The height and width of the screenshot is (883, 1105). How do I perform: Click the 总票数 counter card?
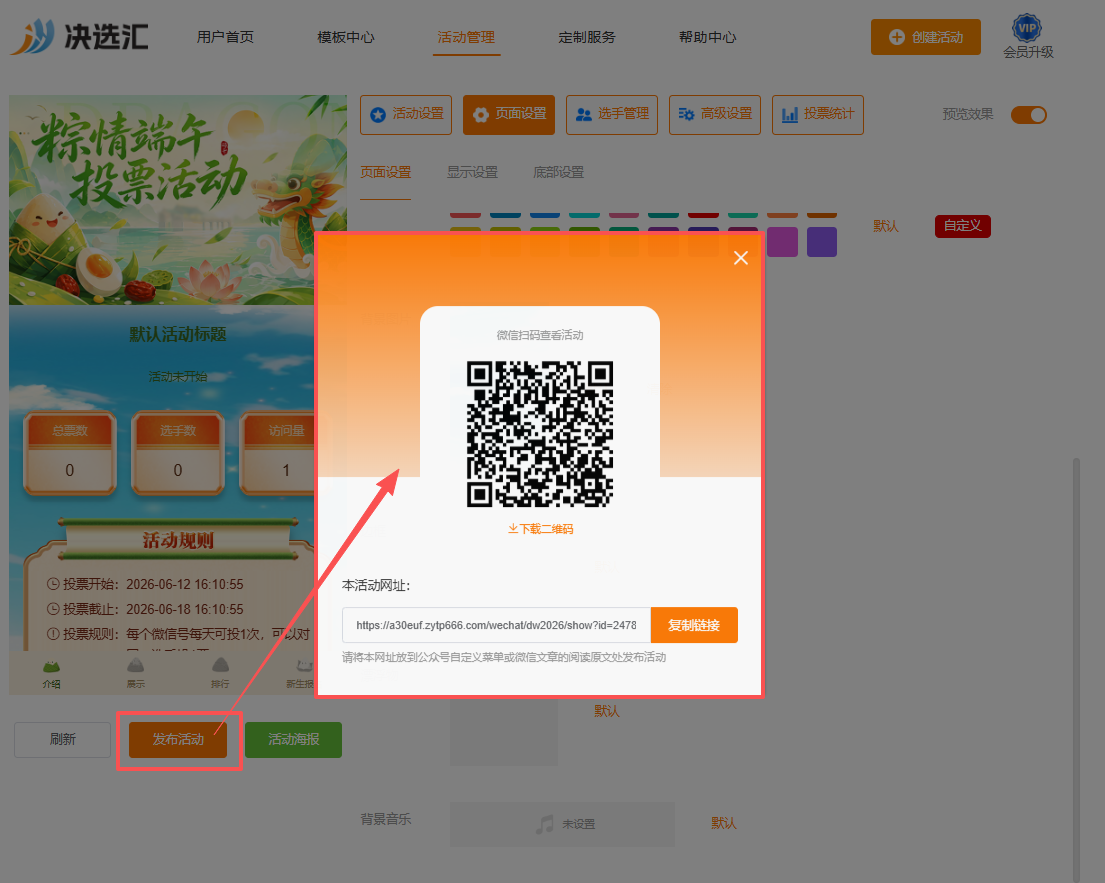click(70, 452)
